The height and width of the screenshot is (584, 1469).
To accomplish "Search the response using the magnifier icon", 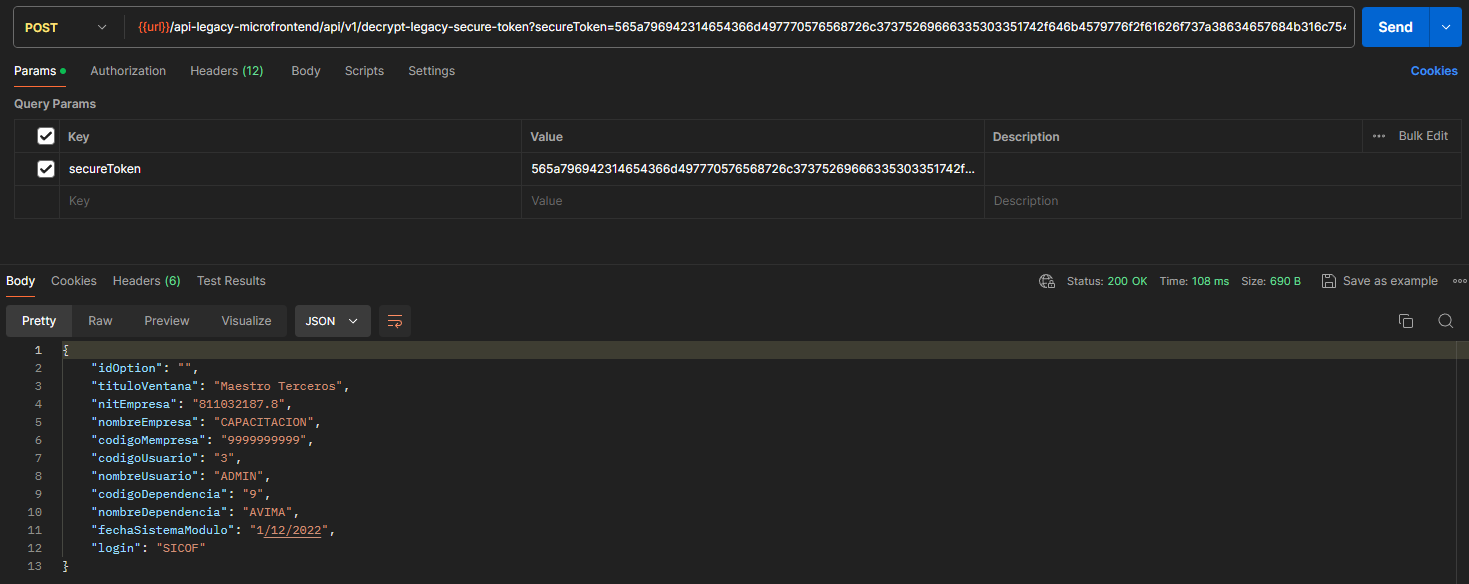I will point(1445,321).
